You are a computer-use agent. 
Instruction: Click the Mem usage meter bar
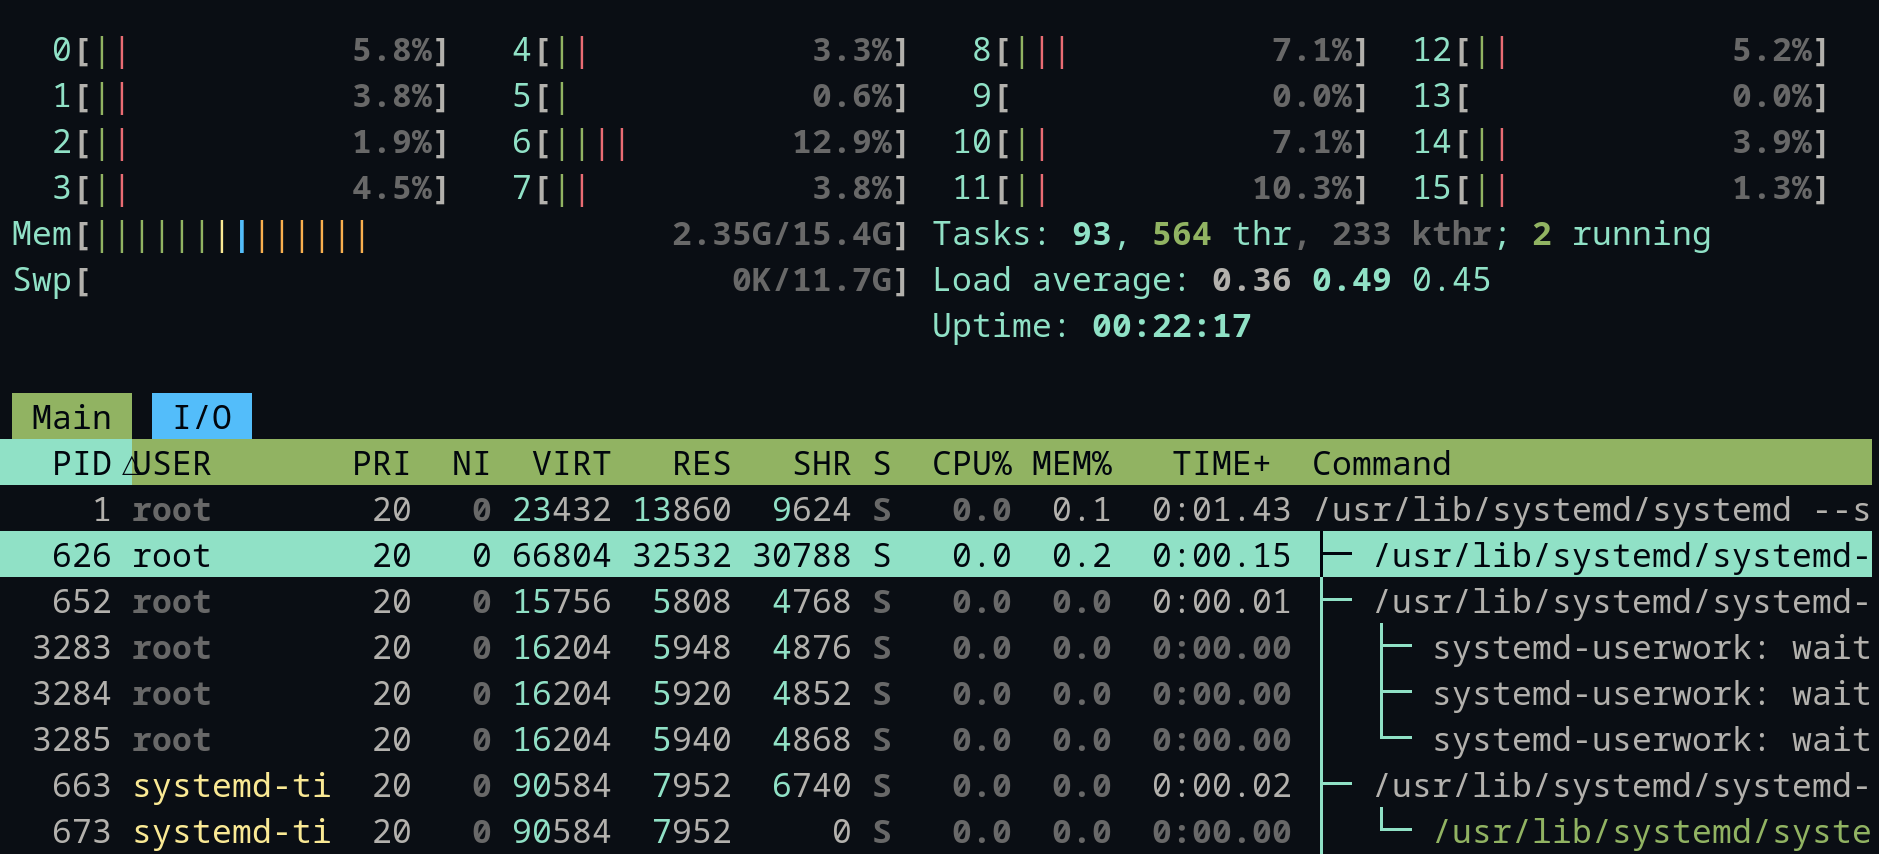coord(460,234)
